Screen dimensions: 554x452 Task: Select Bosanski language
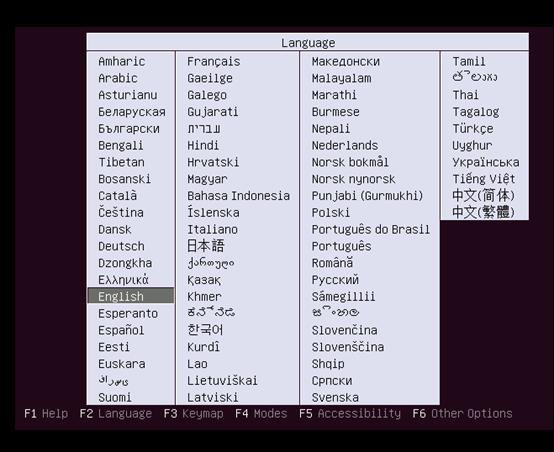tap(124, 179)
